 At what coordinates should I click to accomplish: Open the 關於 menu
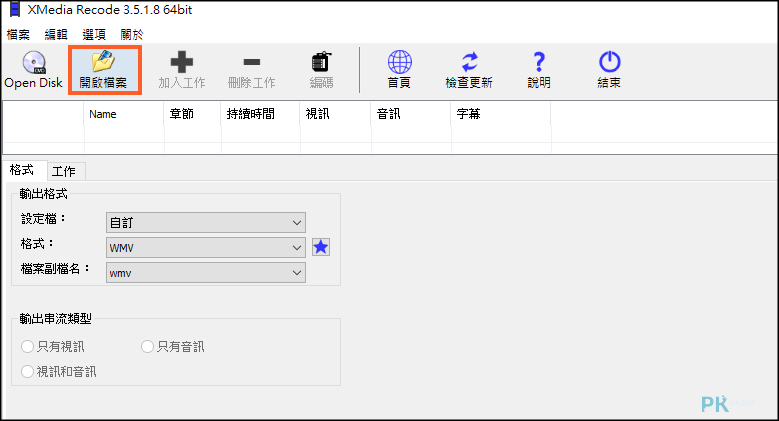point(132,34)
